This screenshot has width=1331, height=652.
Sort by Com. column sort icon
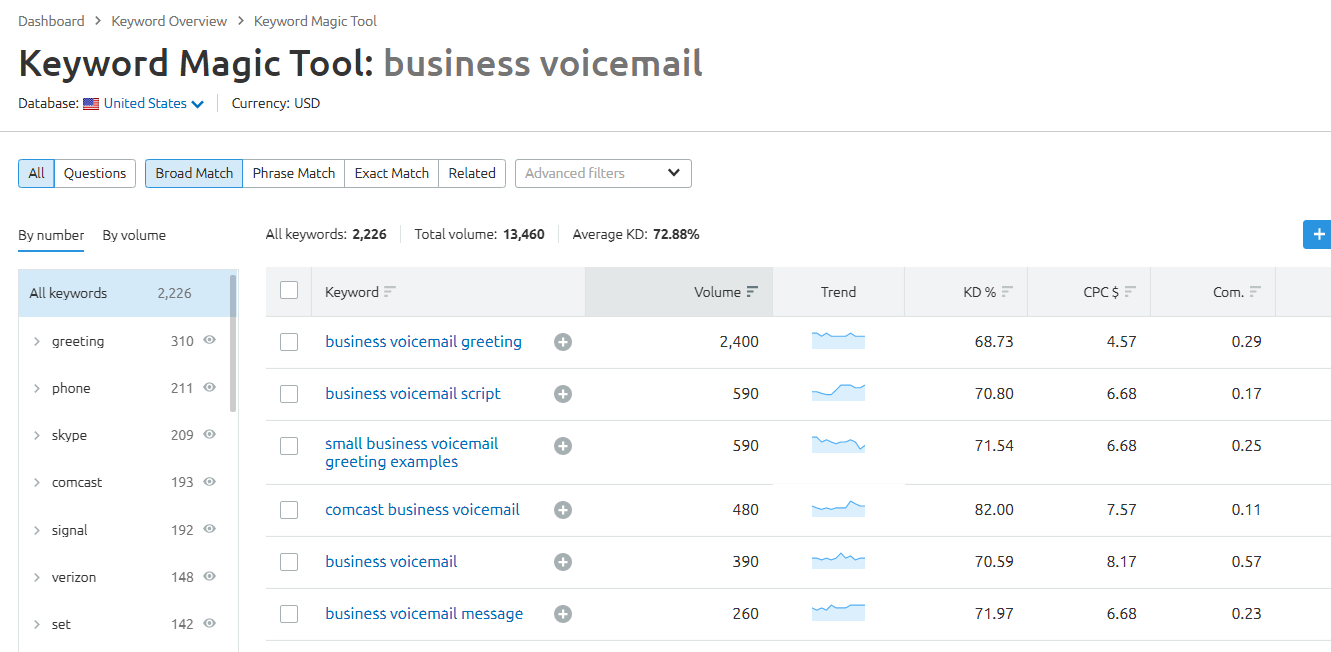tap(1255, 292)
